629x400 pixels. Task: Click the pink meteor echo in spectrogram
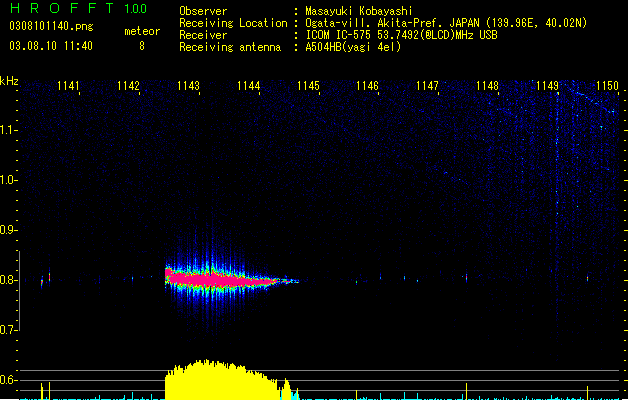click(x=221, y=278)
